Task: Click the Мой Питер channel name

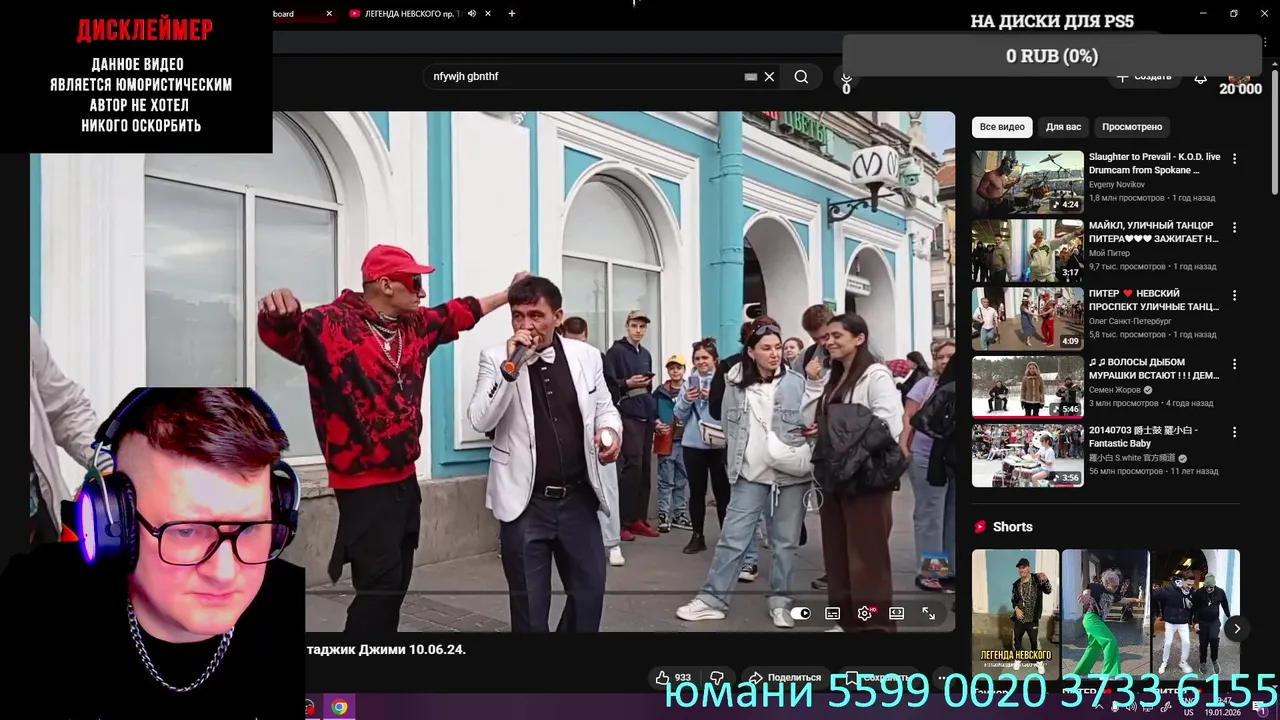Action: (1109, 253)
